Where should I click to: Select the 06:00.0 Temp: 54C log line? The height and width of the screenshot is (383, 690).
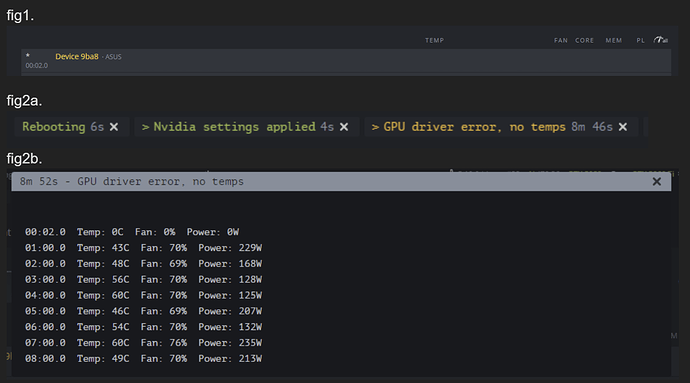[143, 327]
